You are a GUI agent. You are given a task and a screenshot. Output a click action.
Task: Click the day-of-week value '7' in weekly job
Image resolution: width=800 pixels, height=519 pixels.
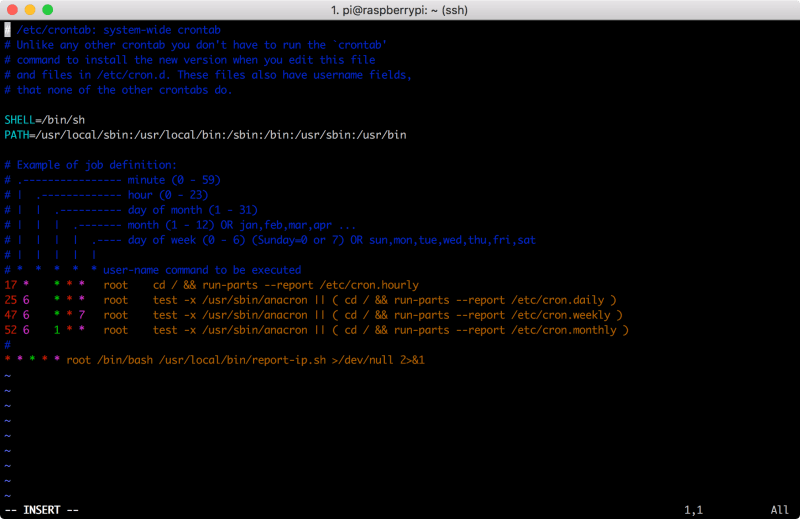tap(82, 315)
